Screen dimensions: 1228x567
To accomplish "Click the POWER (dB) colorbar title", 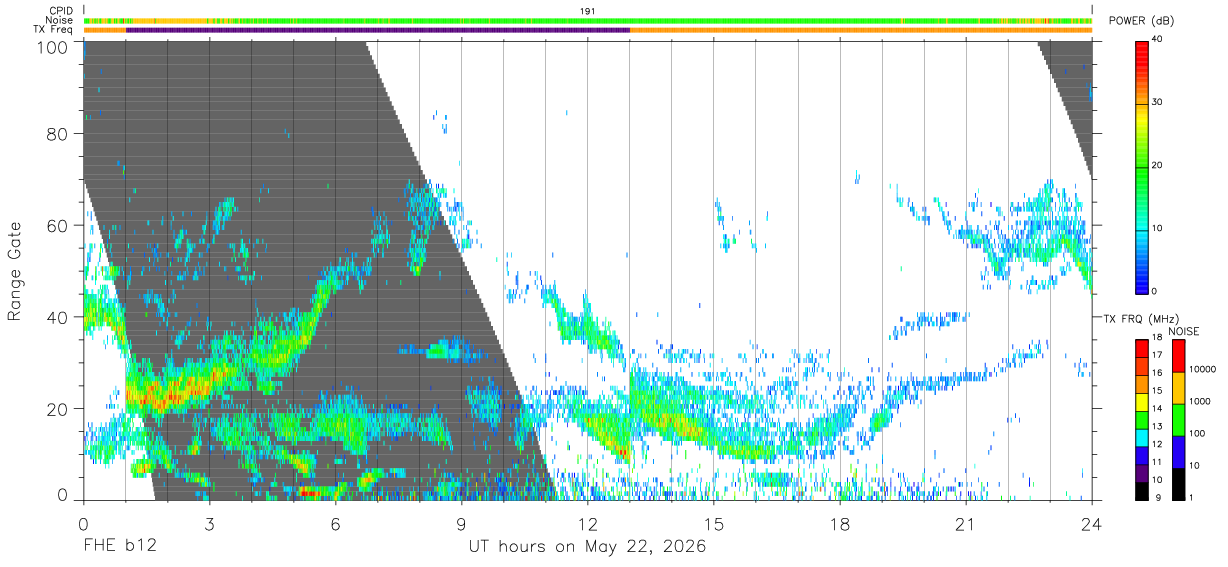I will [x=1143, y=21].
